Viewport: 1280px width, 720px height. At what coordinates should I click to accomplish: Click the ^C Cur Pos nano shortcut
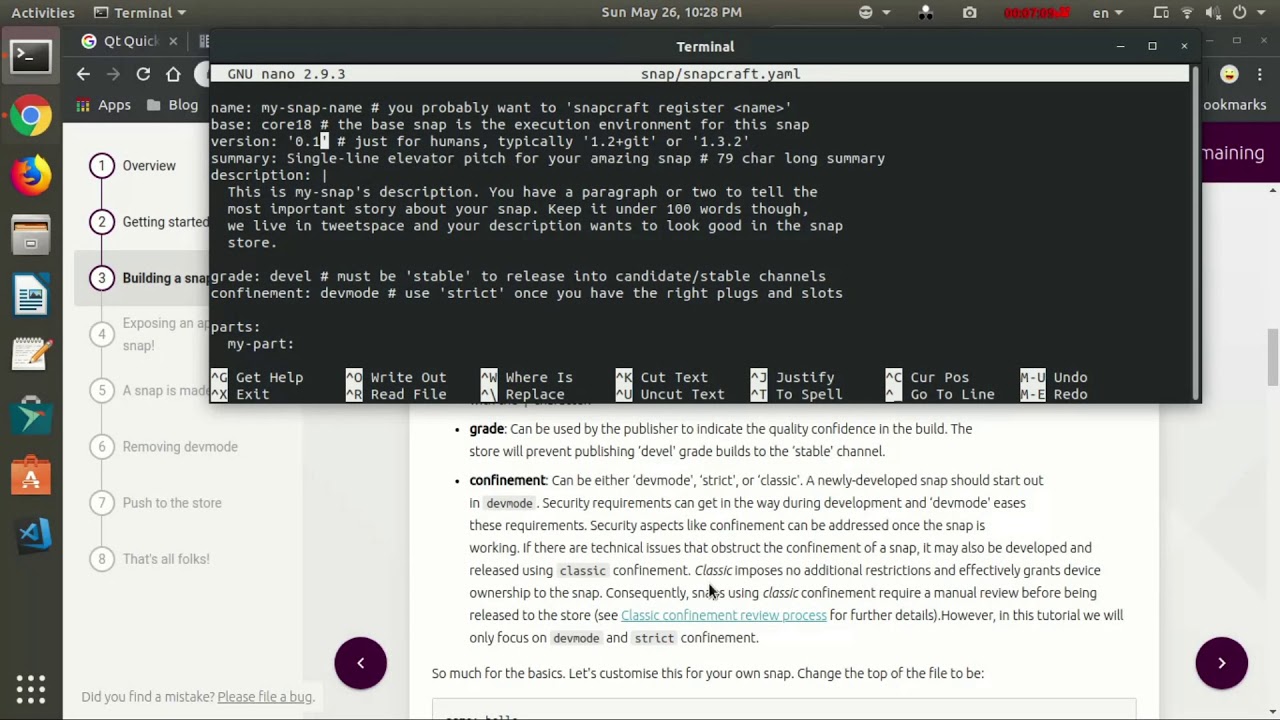pyautogui.click(x=927, y=377)
